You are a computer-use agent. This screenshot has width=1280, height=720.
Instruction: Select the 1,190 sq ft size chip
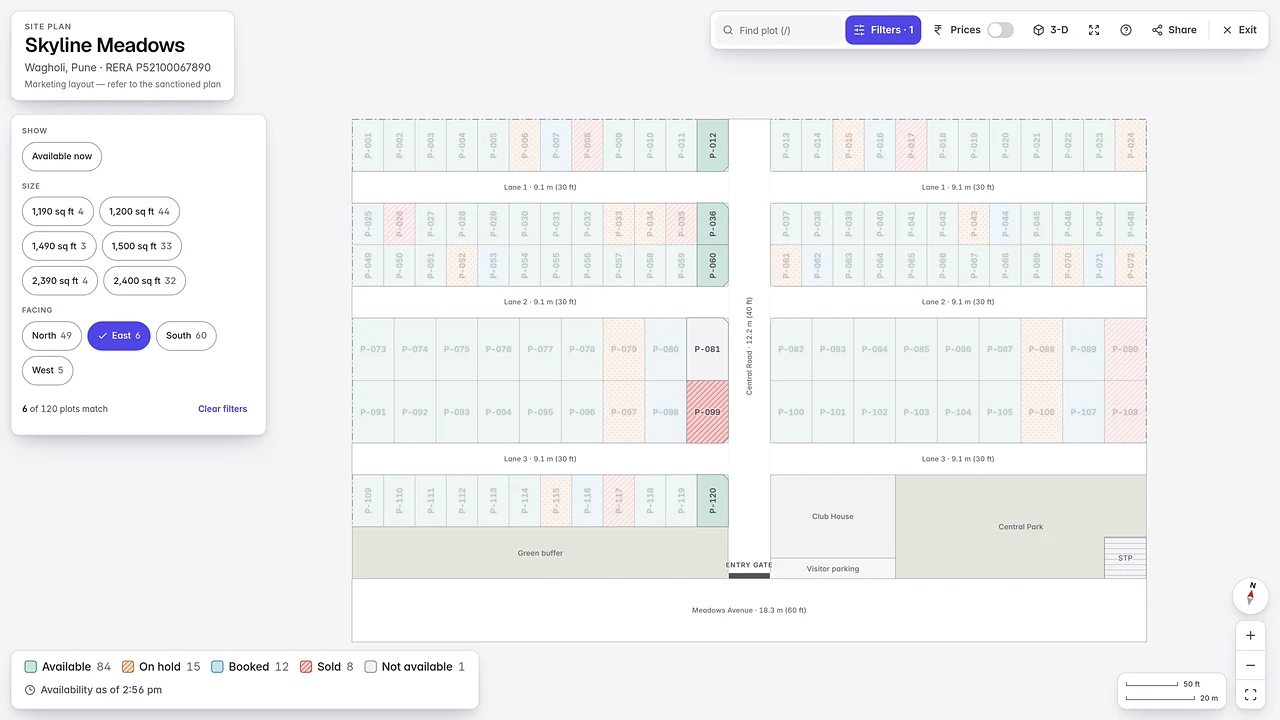(58, 211)
